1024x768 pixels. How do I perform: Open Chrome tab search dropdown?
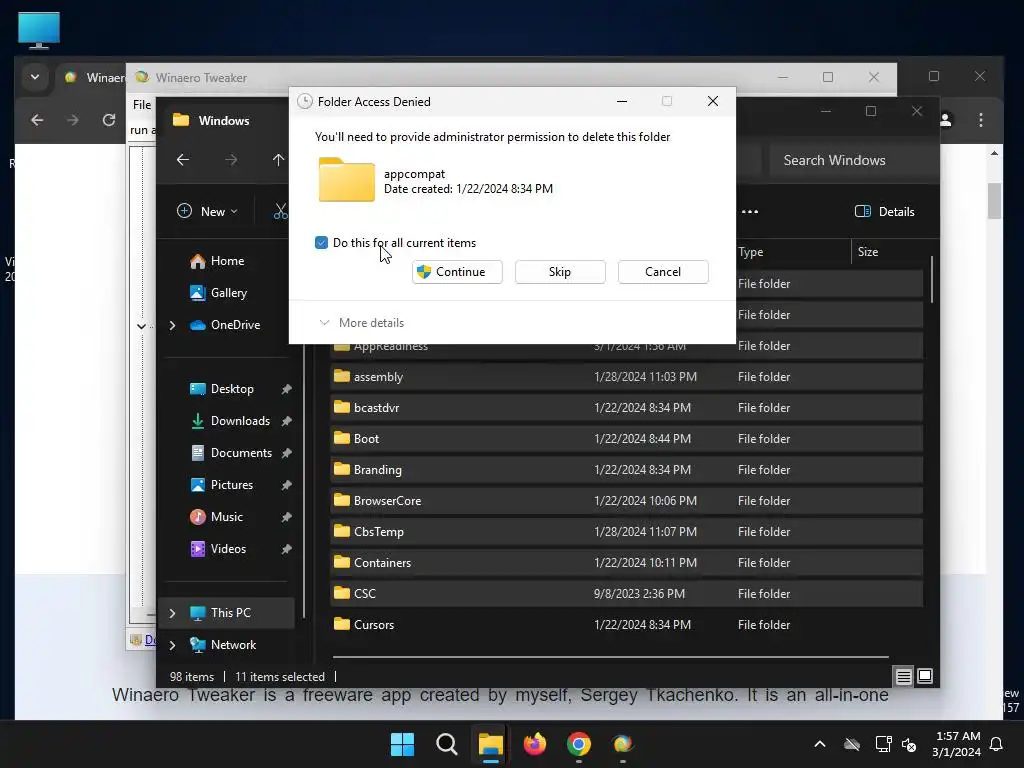coord(35,78)
